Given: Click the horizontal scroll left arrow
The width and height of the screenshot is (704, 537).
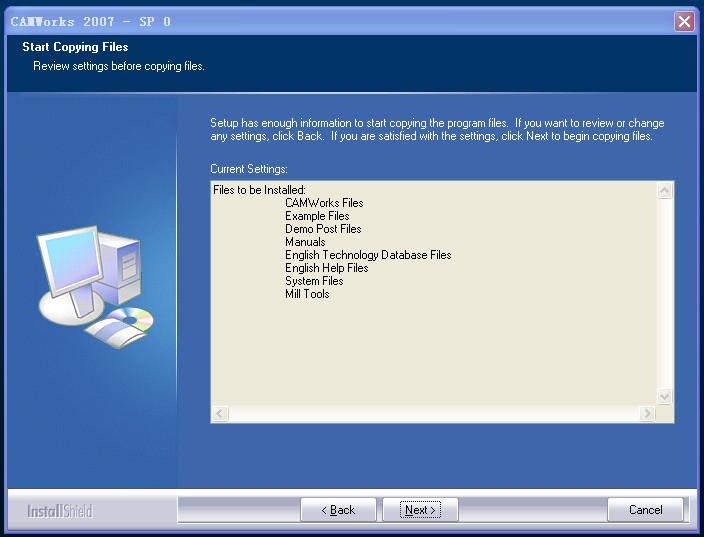Looking at the screenshot, I should (x=220, y=413).
